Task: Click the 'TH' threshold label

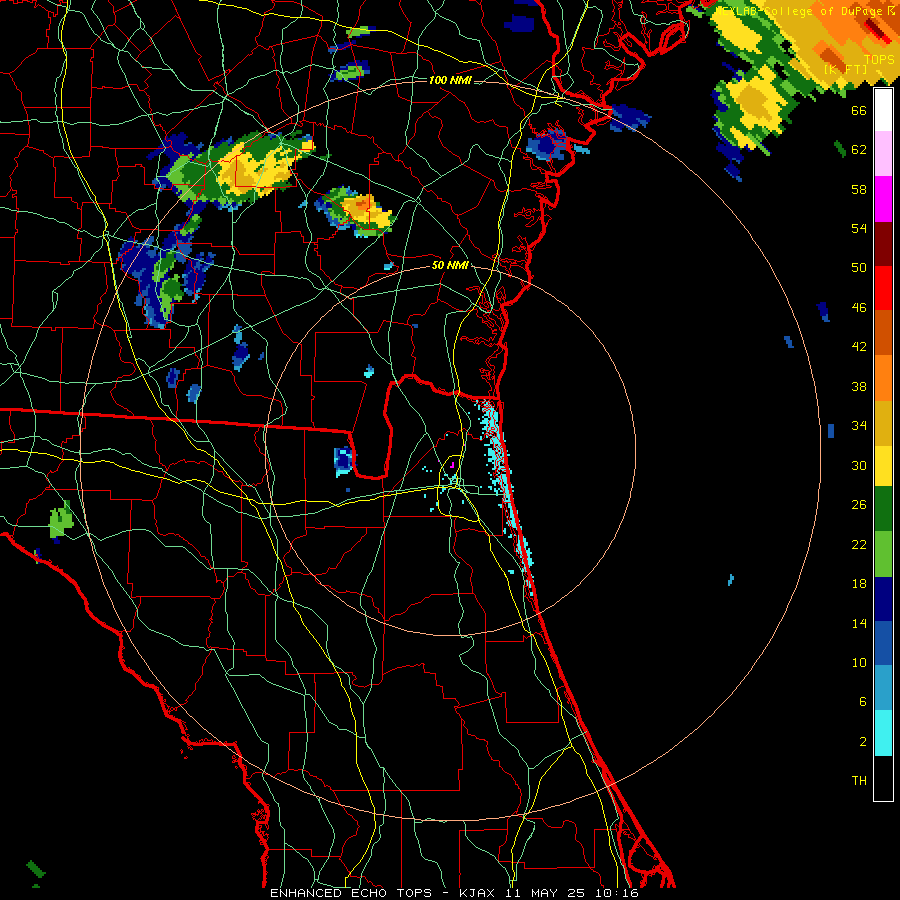Action: [x=859, y=781]
